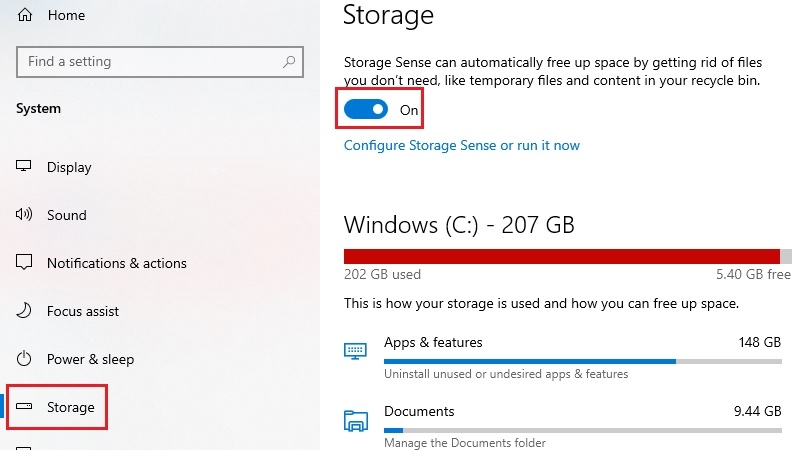Turn off the Storage Sense toggle
The width and height of the screenshot is (800, 450).
[x=366, y=109]
